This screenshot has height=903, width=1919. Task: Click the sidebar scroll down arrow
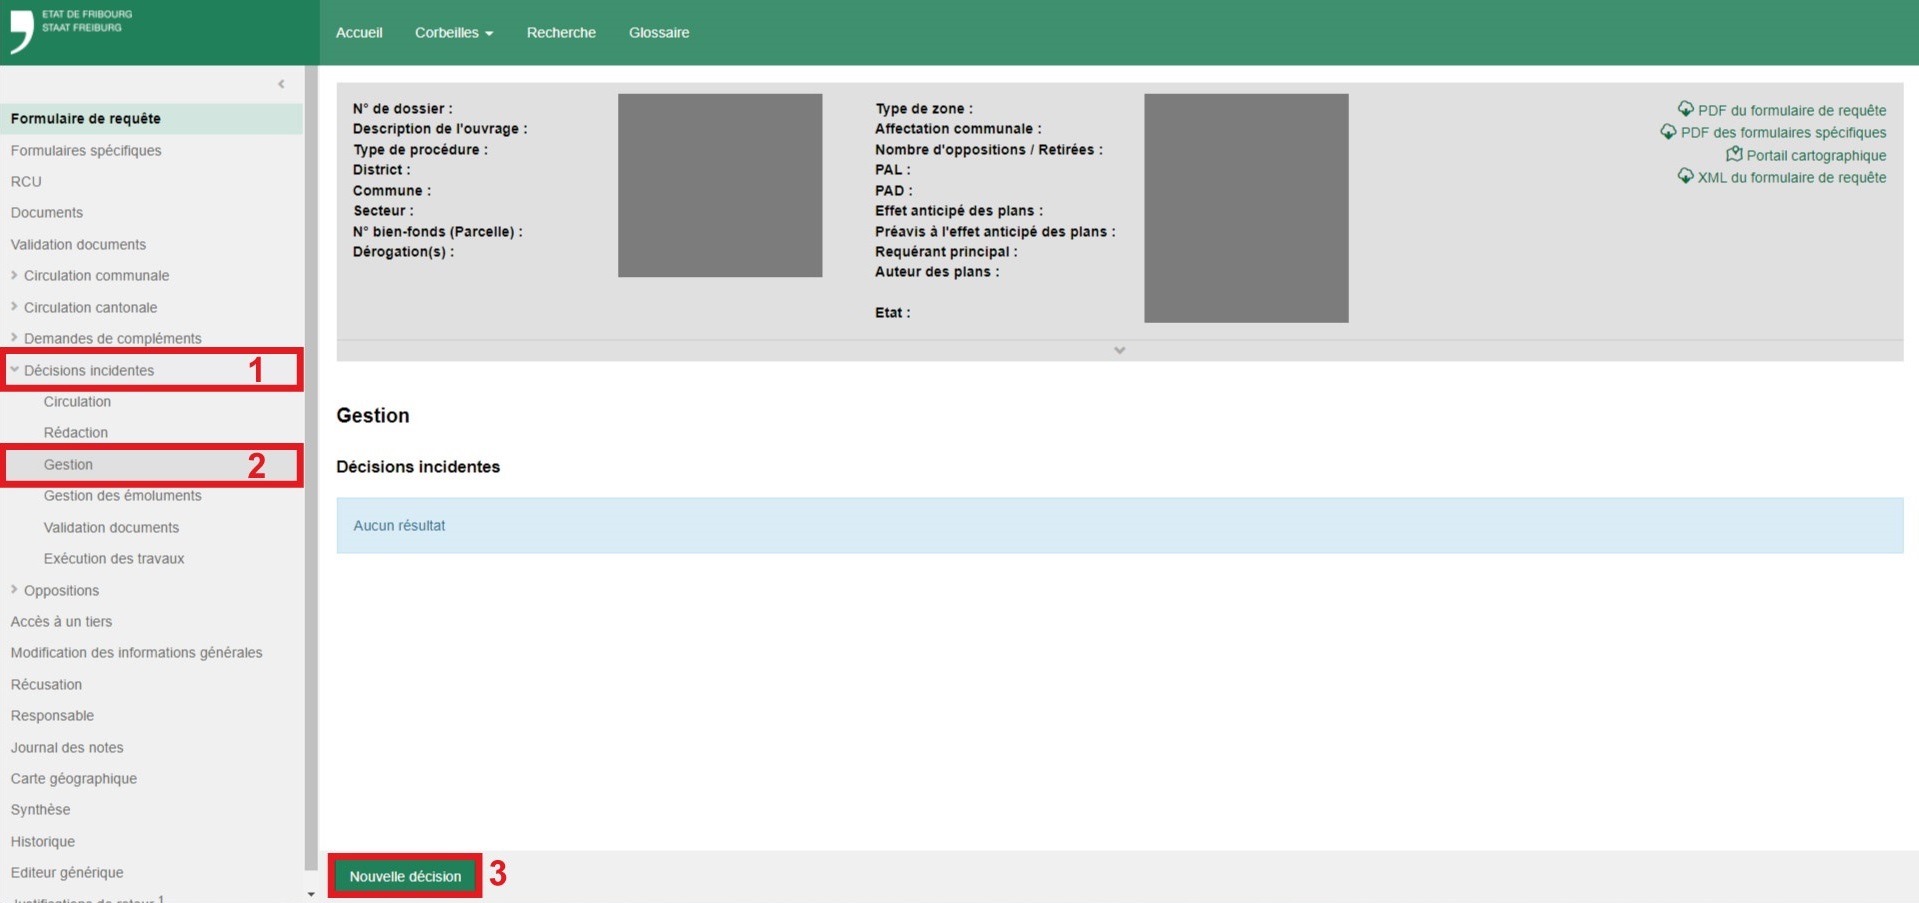(x=311, y=894)
